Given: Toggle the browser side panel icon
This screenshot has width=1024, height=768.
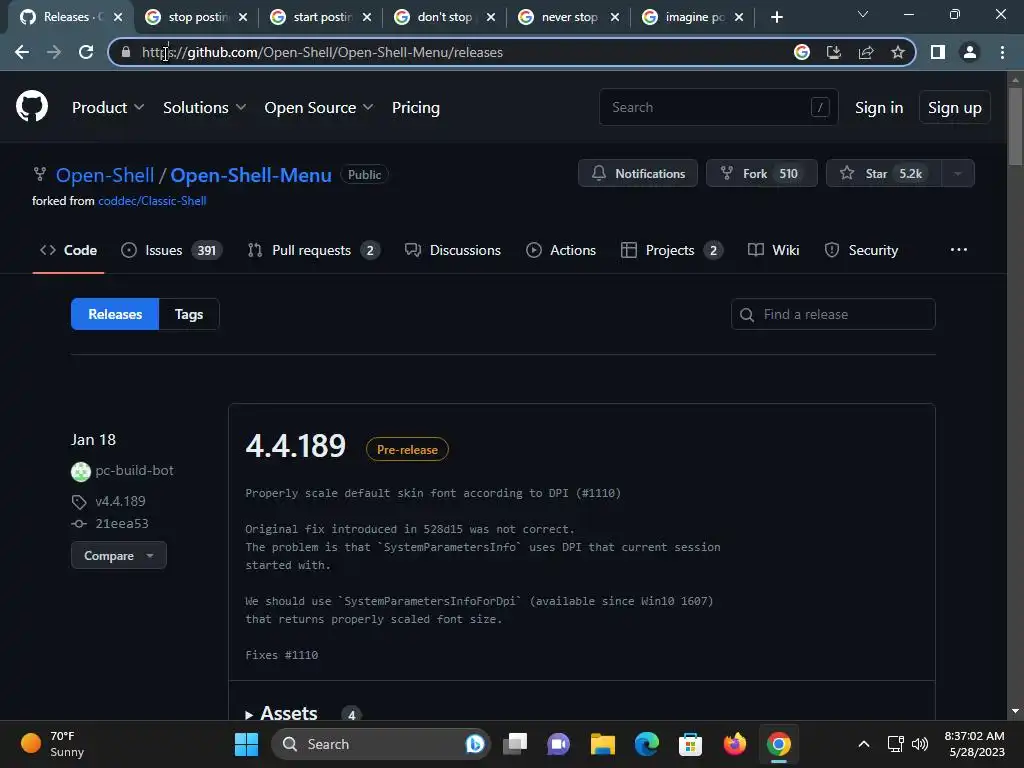Looking at the screenshot, I should click(x=938, y=52).
